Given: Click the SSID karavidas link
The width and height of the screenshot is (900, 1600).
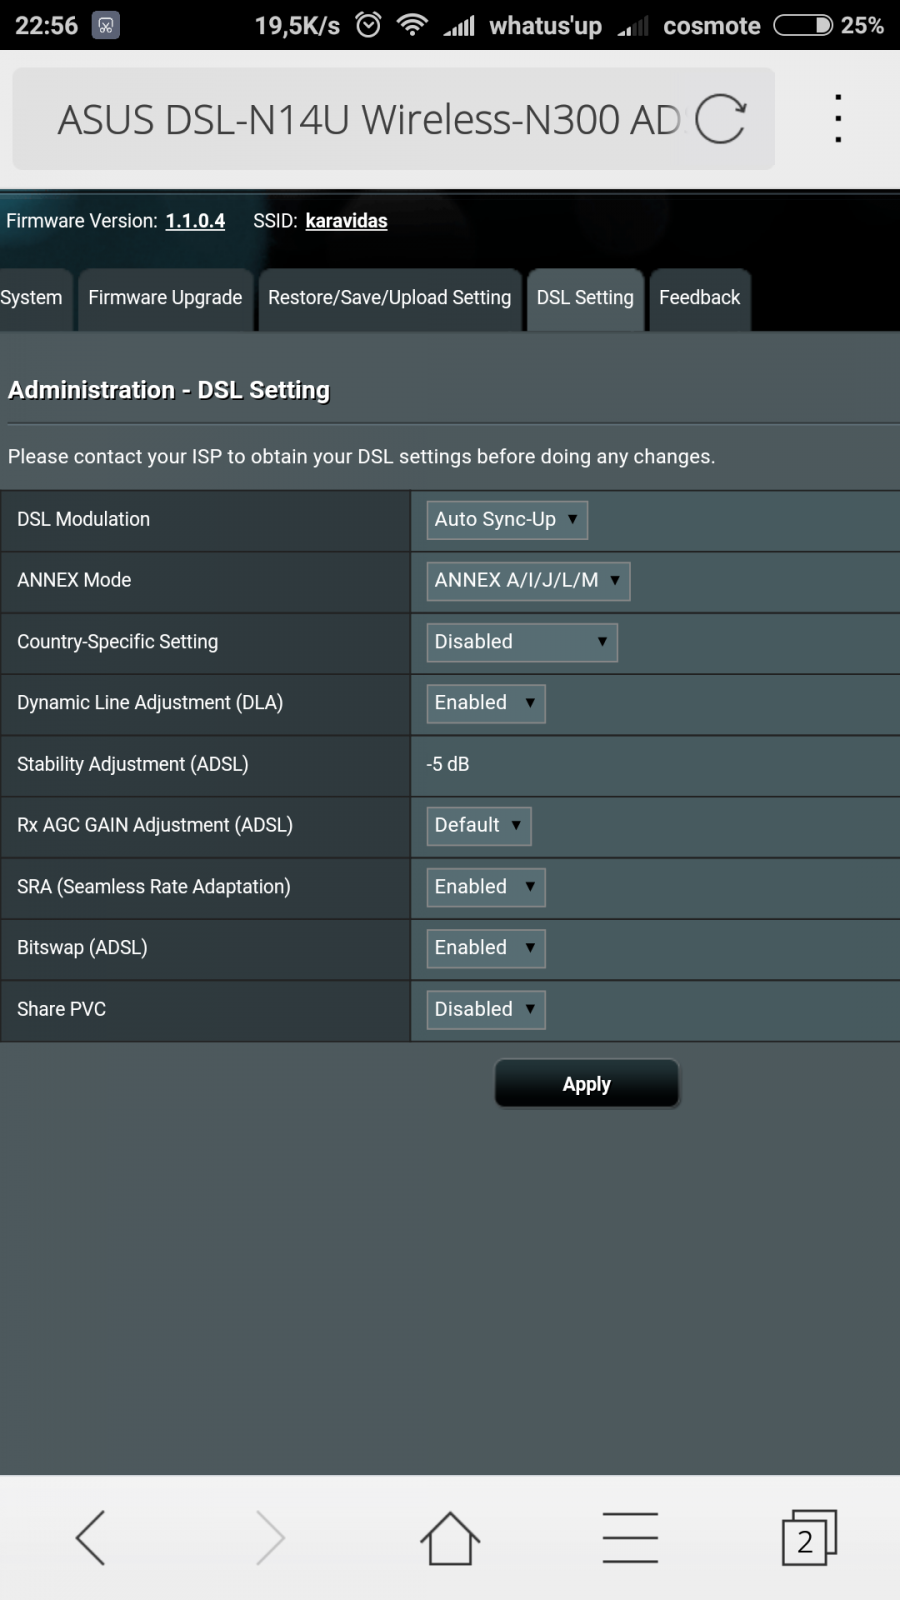Looking at the screenshot, I should 346,221.
